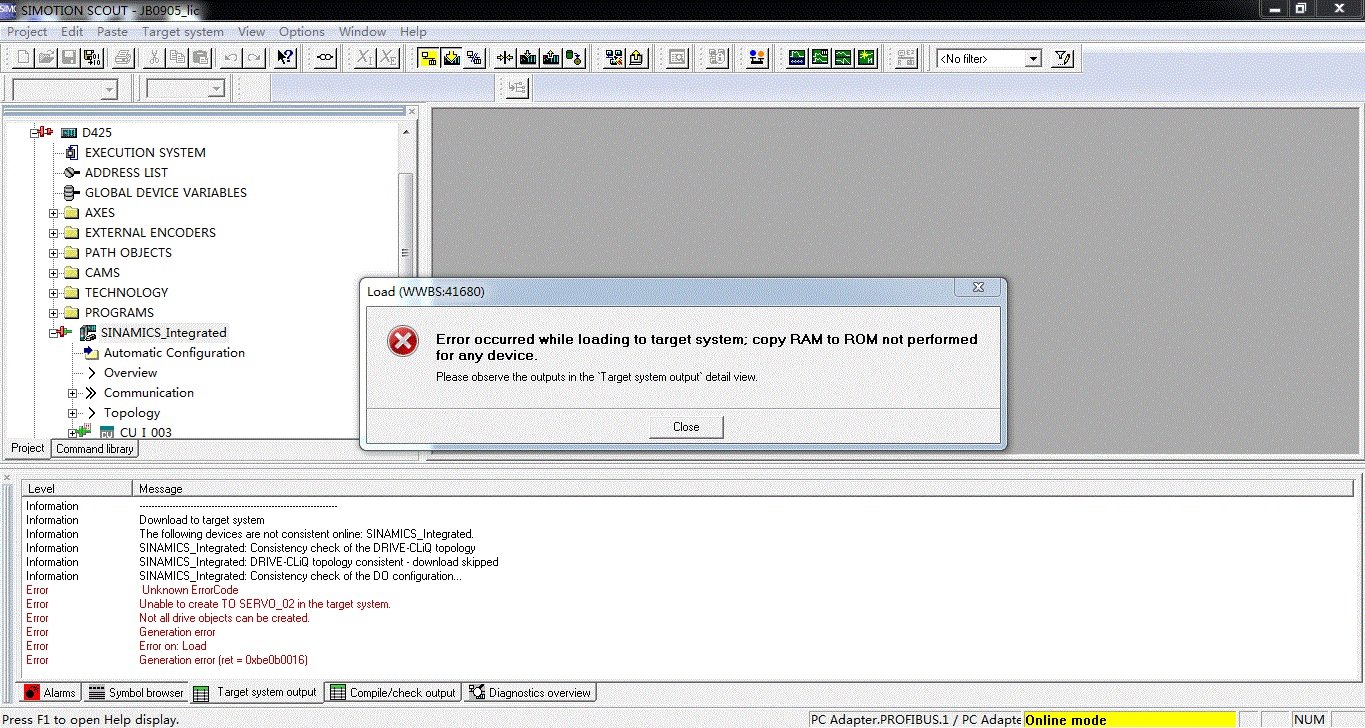Expand the CAMS folder
The image size is (1365, 728).
(x=54, y=273)
